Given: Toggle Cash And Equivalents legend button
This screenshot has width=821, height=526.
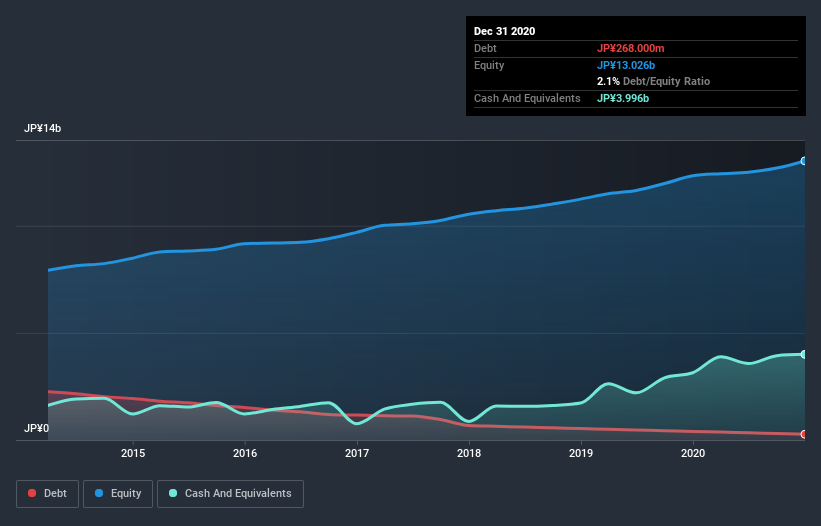Looking at the screenshot, I should pyautogui.click(x=230, y=494).
